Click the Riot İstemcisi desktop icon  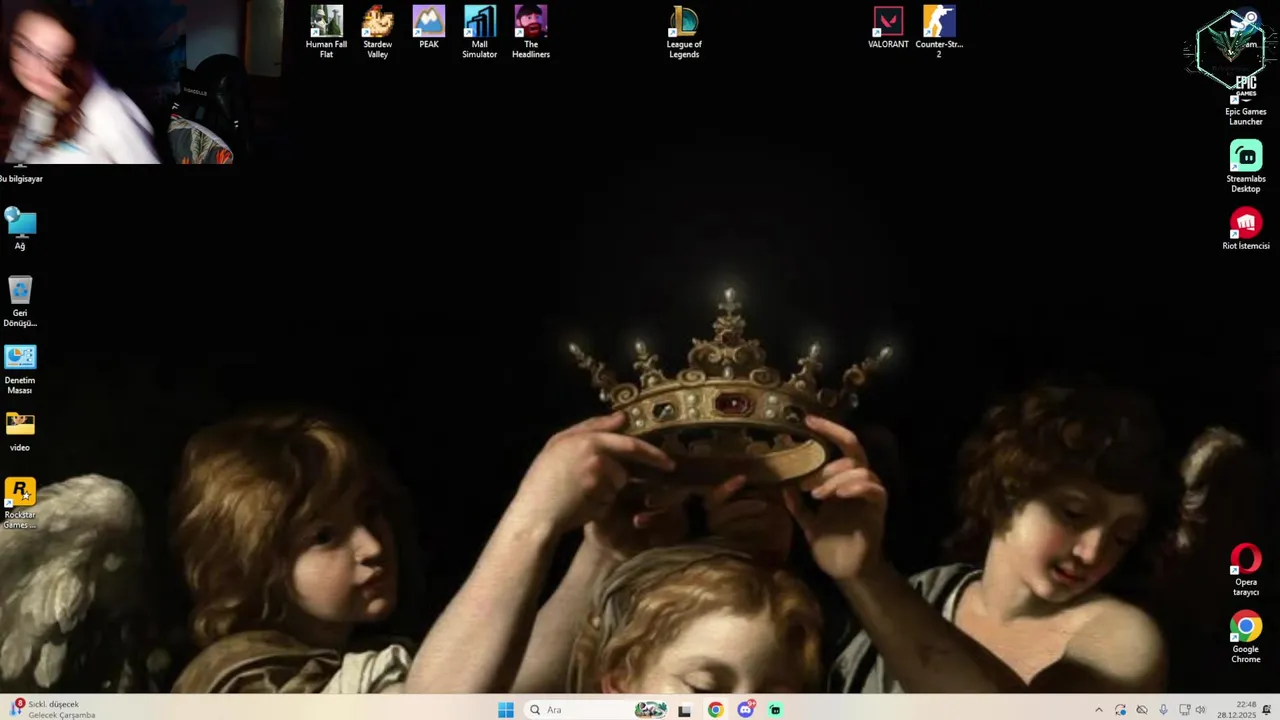pos(1246,229)
